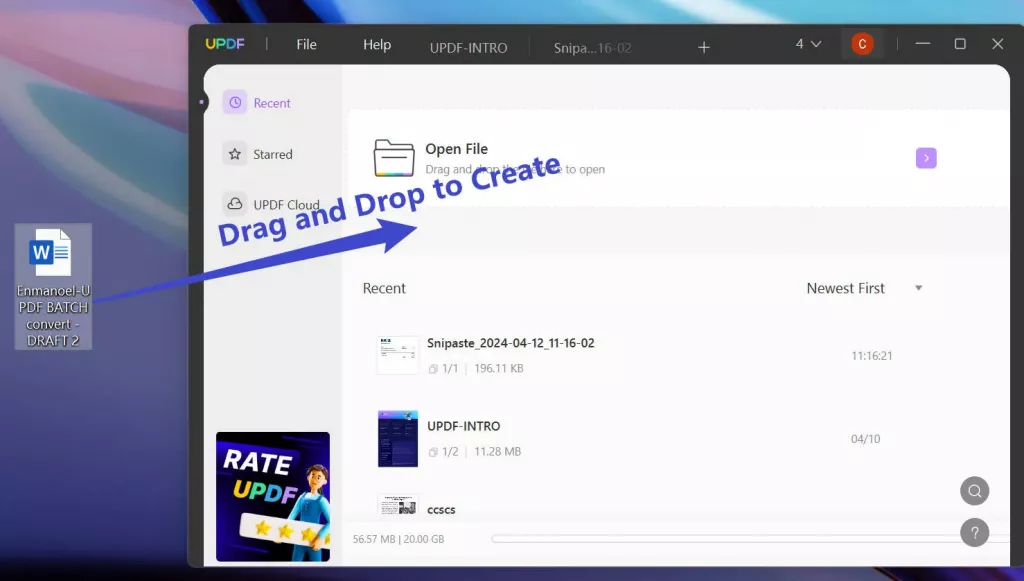
Task: Click the sort dropdown triangle arrow
Action: tap(918, 288)
